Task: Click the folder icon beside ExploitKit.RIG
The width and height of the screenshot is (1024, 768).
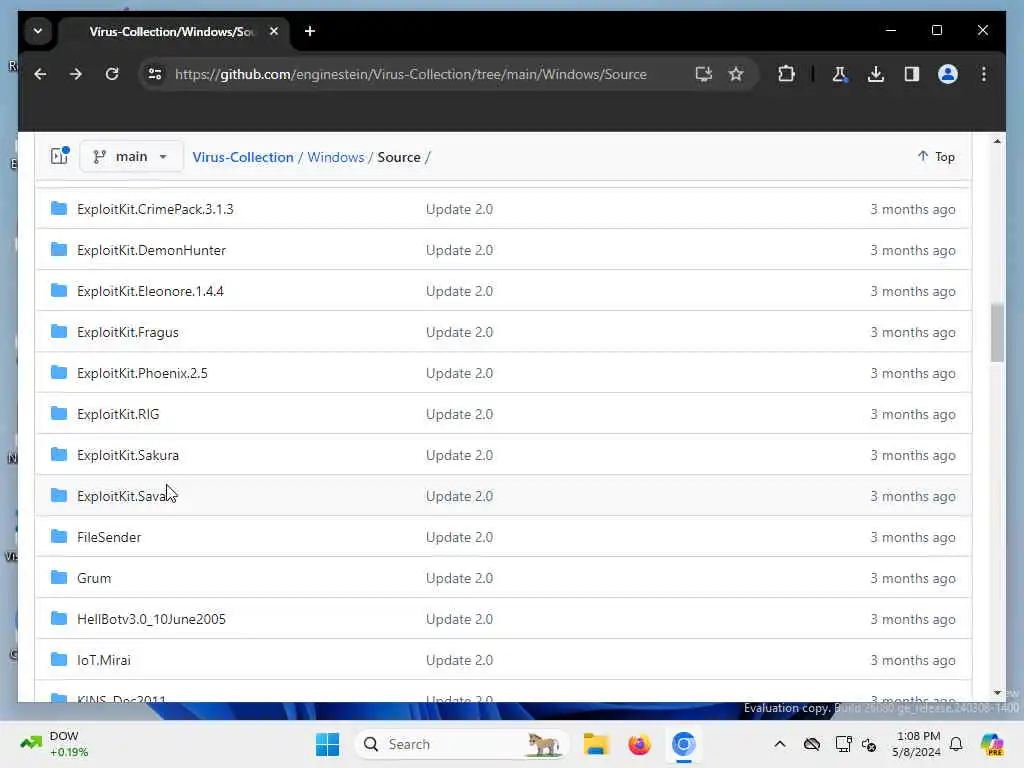Action: pos(59,413)
